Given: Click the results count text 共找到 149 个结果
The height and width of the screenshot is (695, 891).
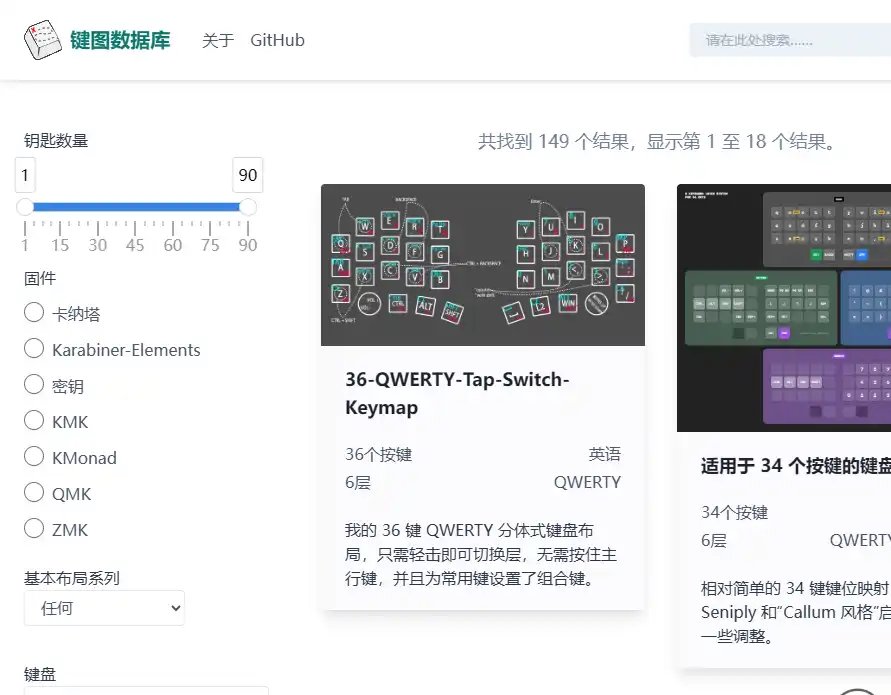Looking at the screenshot, I should 656,142.
